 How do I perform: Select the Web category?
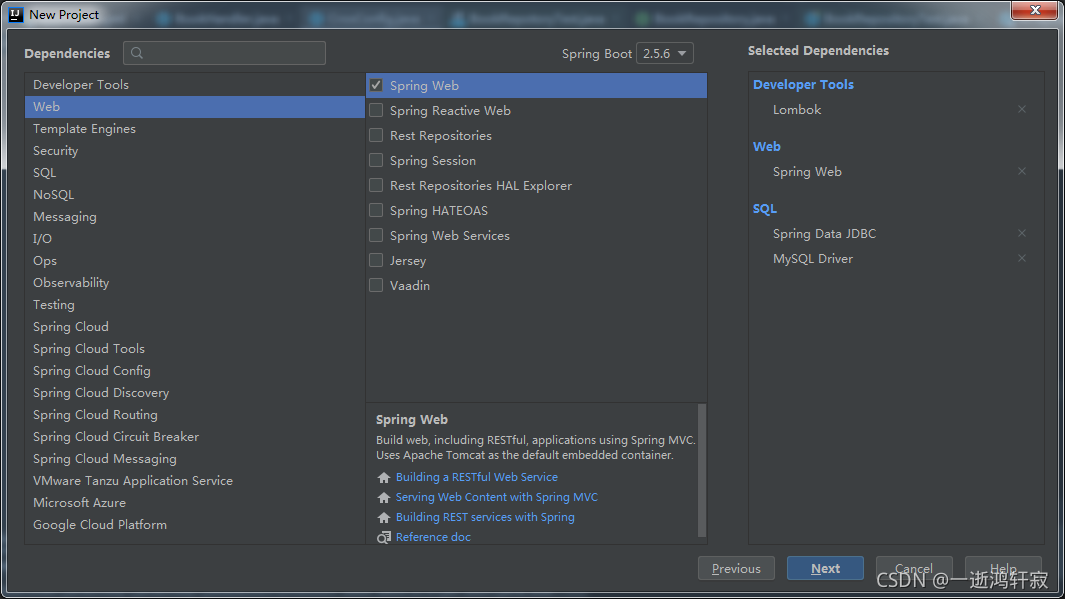click(195, 107)
